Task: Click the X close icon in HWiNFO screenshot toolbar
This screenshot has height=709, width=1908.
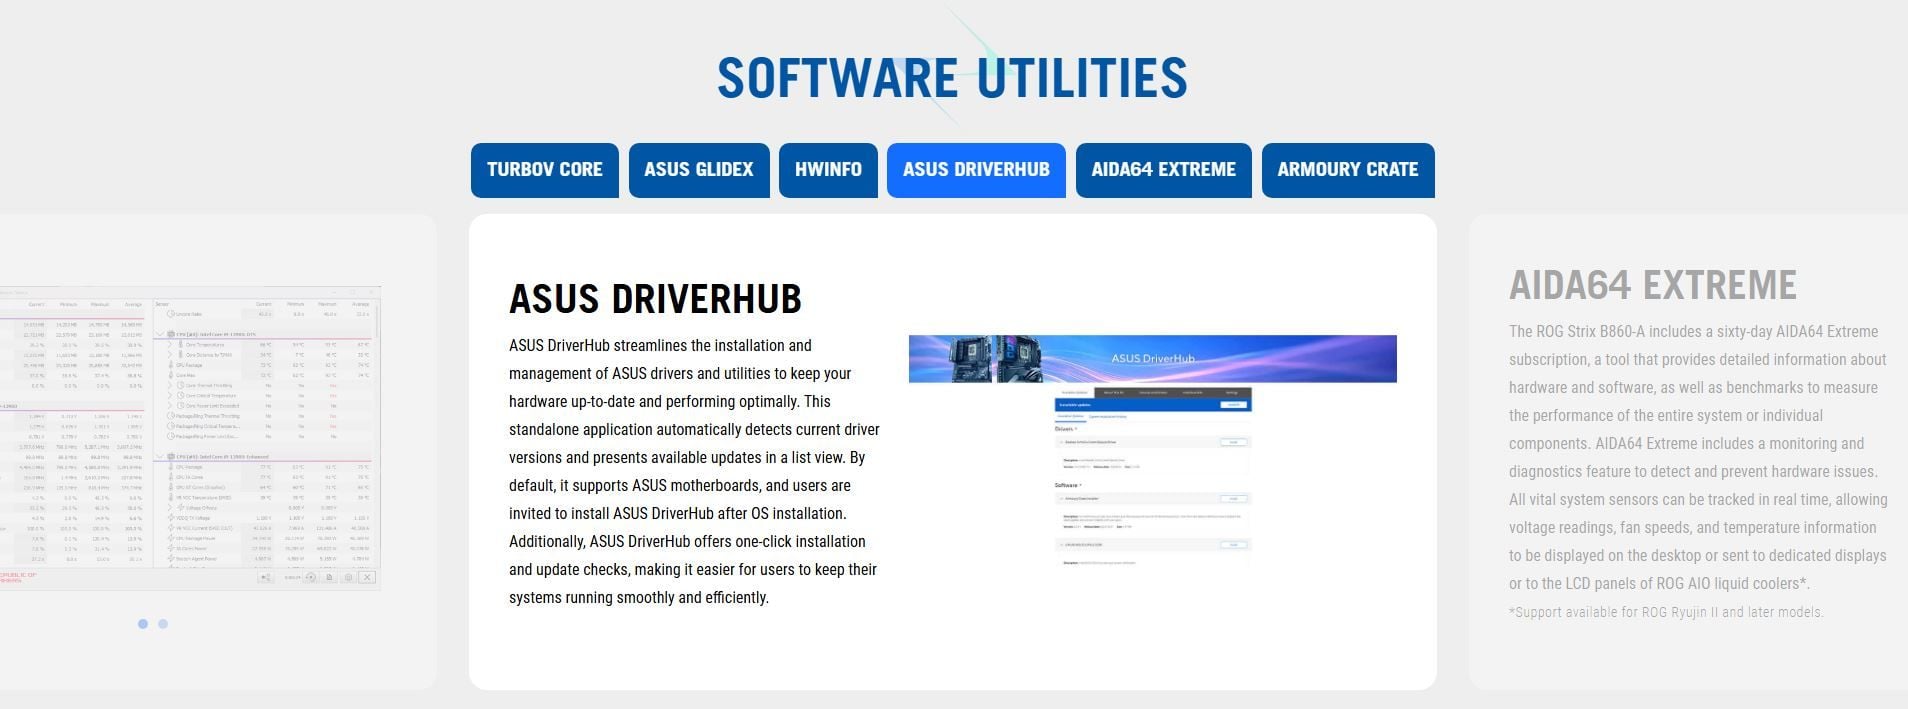Action: pos(367,577)
